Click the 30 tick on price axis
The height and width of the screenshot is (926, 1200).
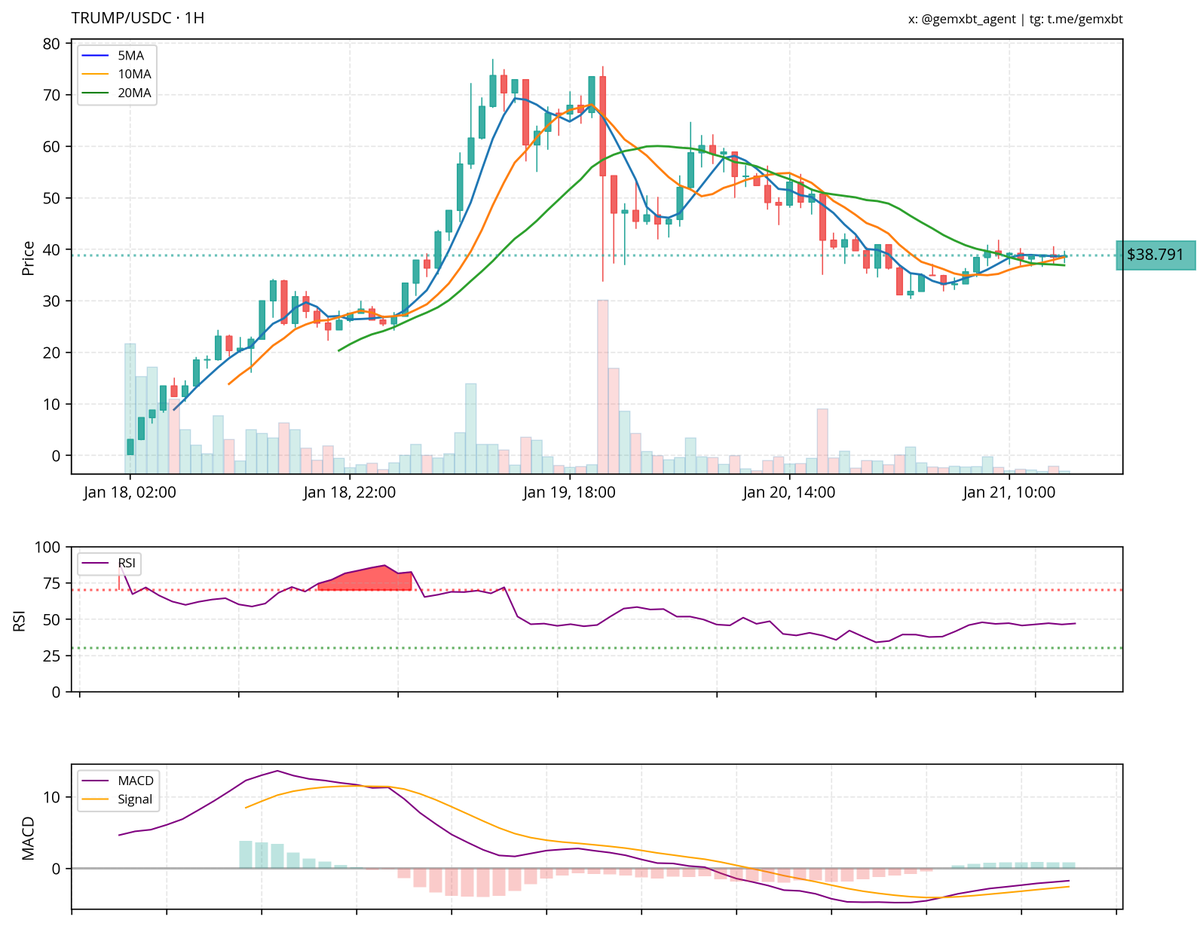pyautogui.click(x=51, y=301)
